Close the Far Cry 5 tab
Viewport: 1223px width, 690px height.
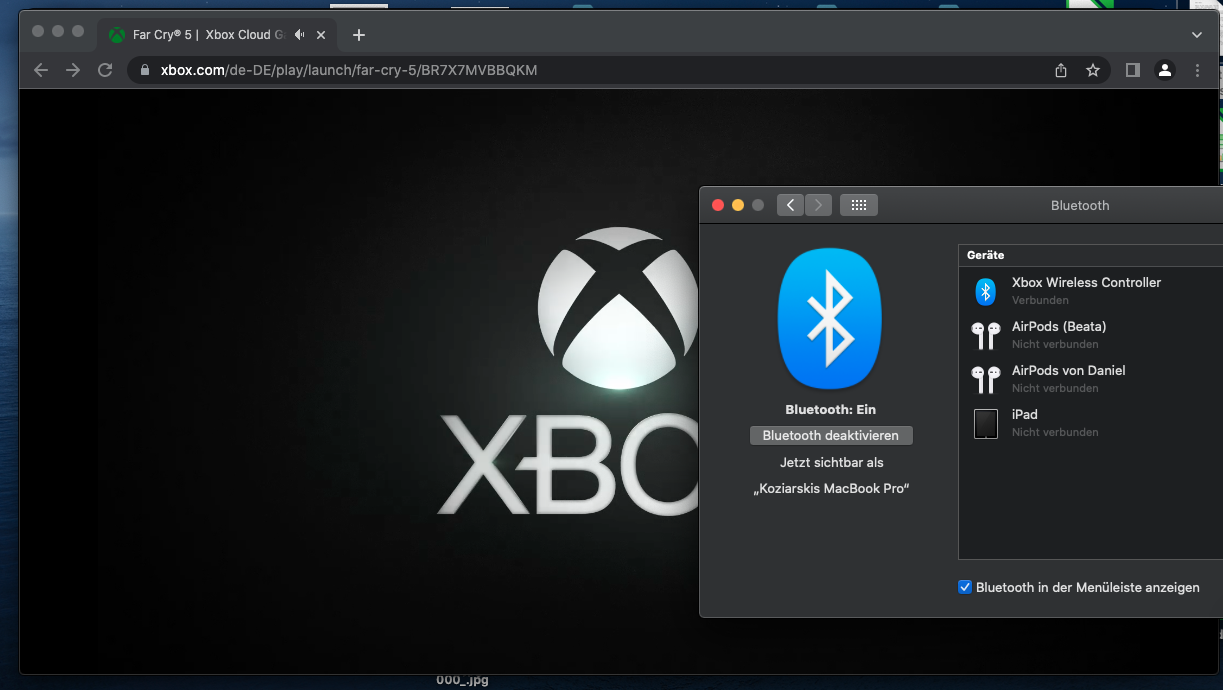click(x=321, y=35)
